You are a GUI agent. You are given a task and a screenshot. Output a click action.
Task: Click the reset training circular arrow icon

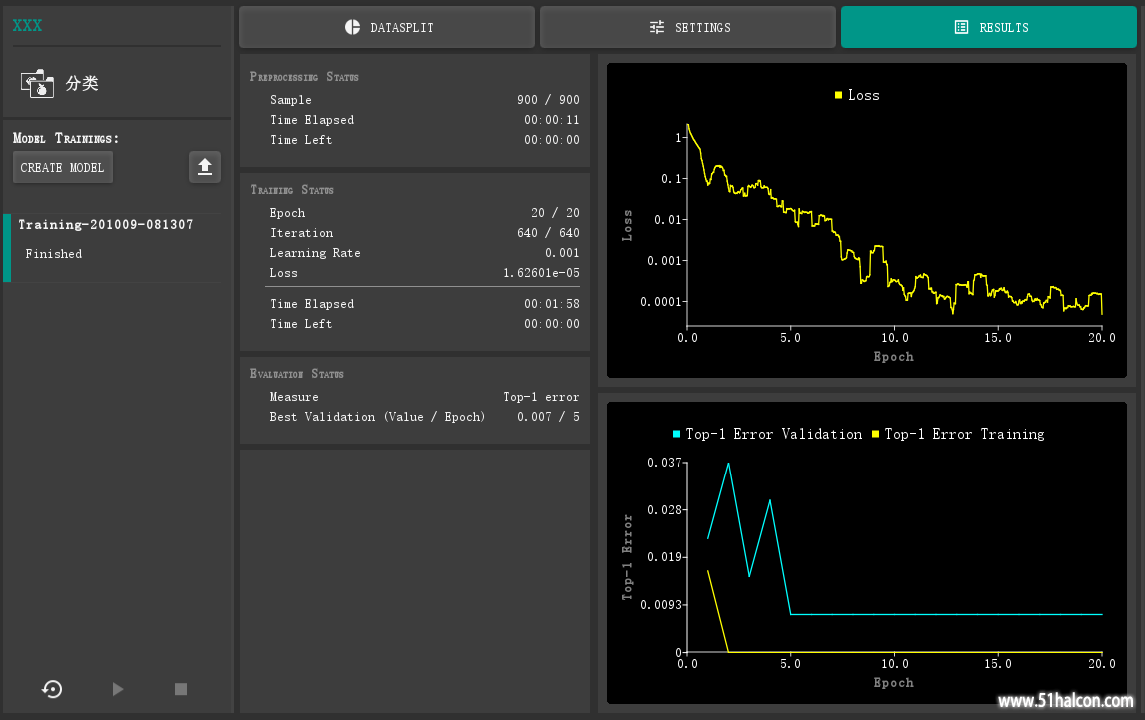52,689
